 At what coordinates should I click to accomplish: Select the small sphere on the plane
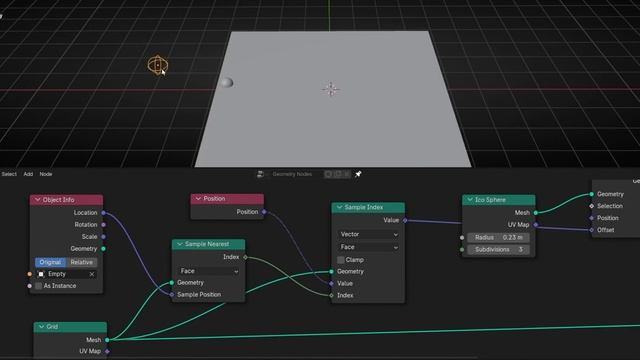pos(227,83)
